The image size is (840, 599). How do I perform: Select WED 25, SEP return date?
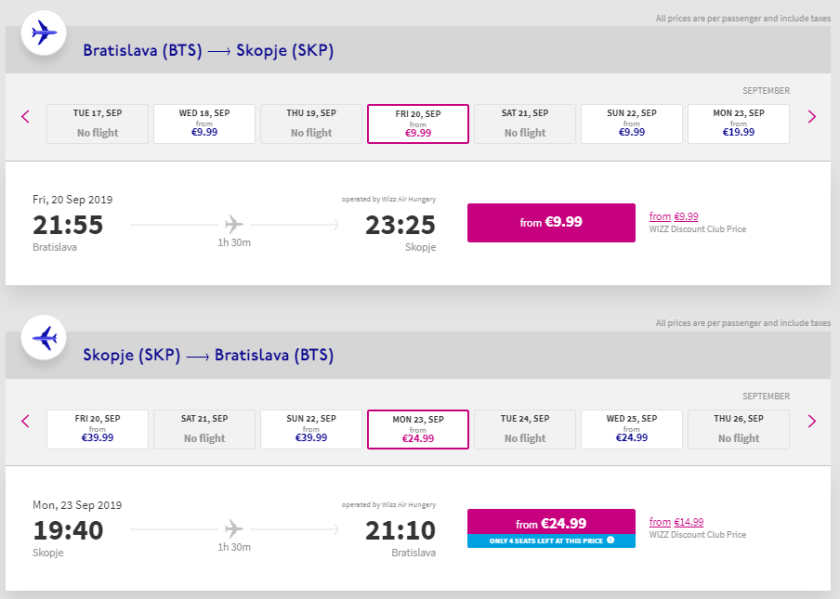pyautogui.click(x=631, y=429)
